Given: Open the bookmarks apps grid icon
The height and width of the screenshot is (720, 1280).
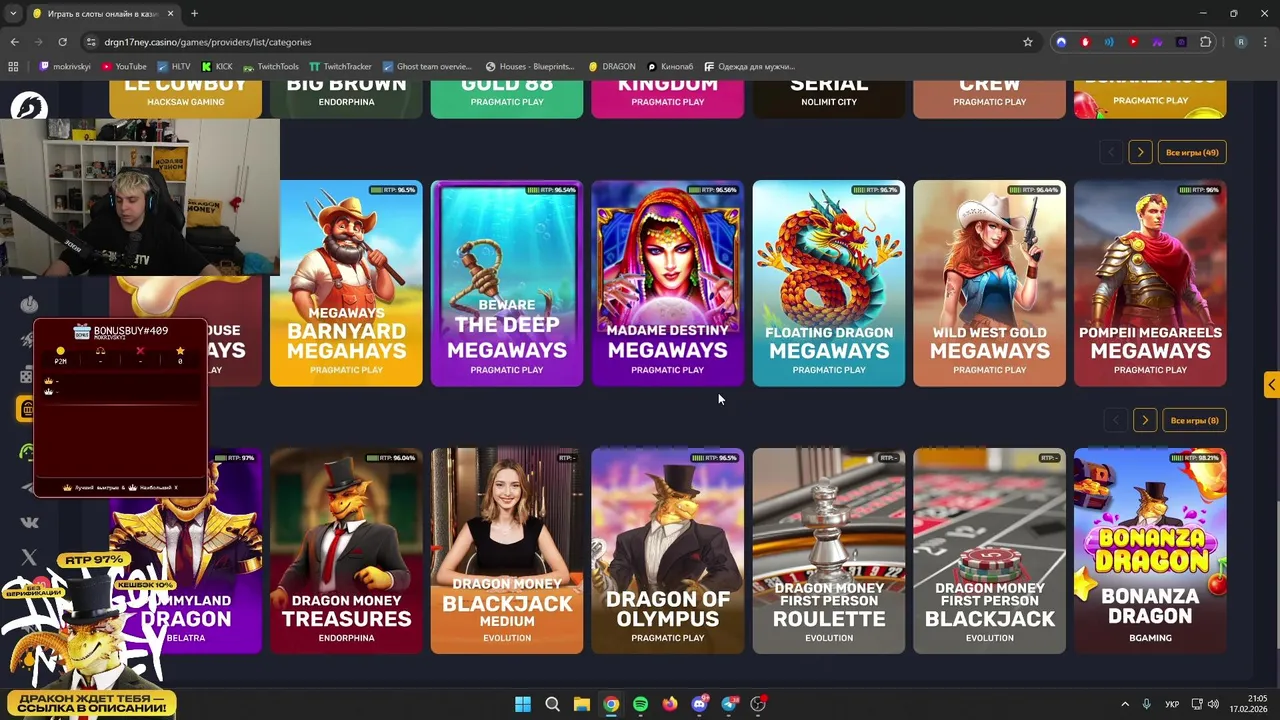Looking at the screenshot, I should point(13,67).
